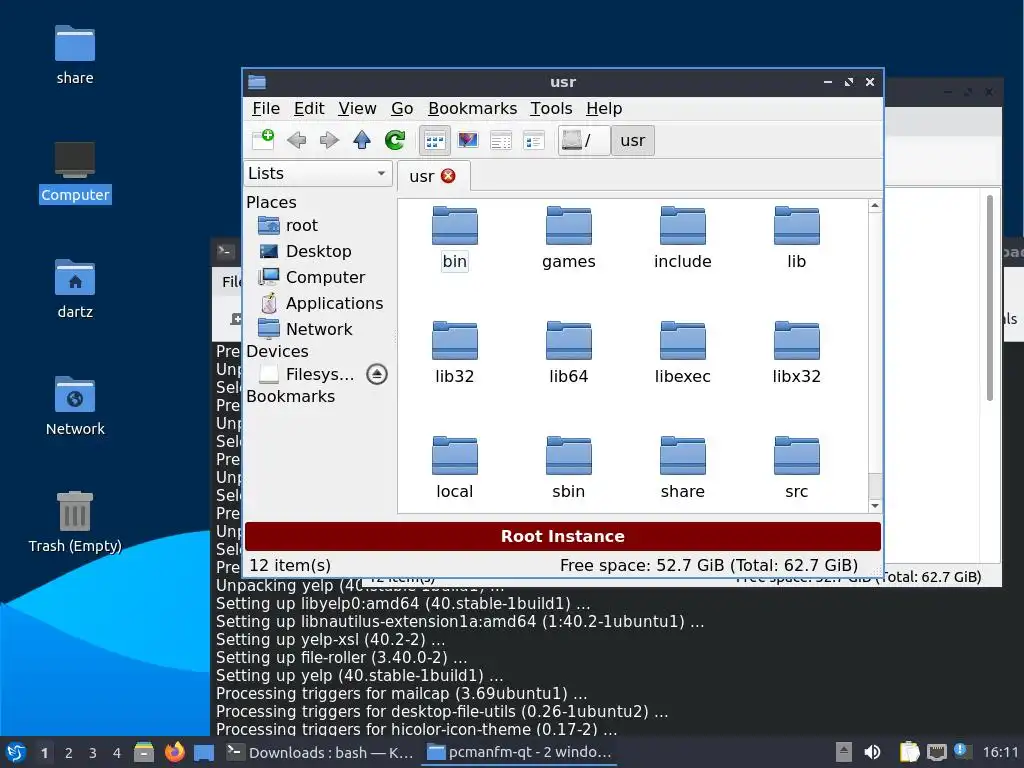The width and height of the screenshot is (1024, 768).
Task: Close the usr tab
Action: tap(448, 176)
